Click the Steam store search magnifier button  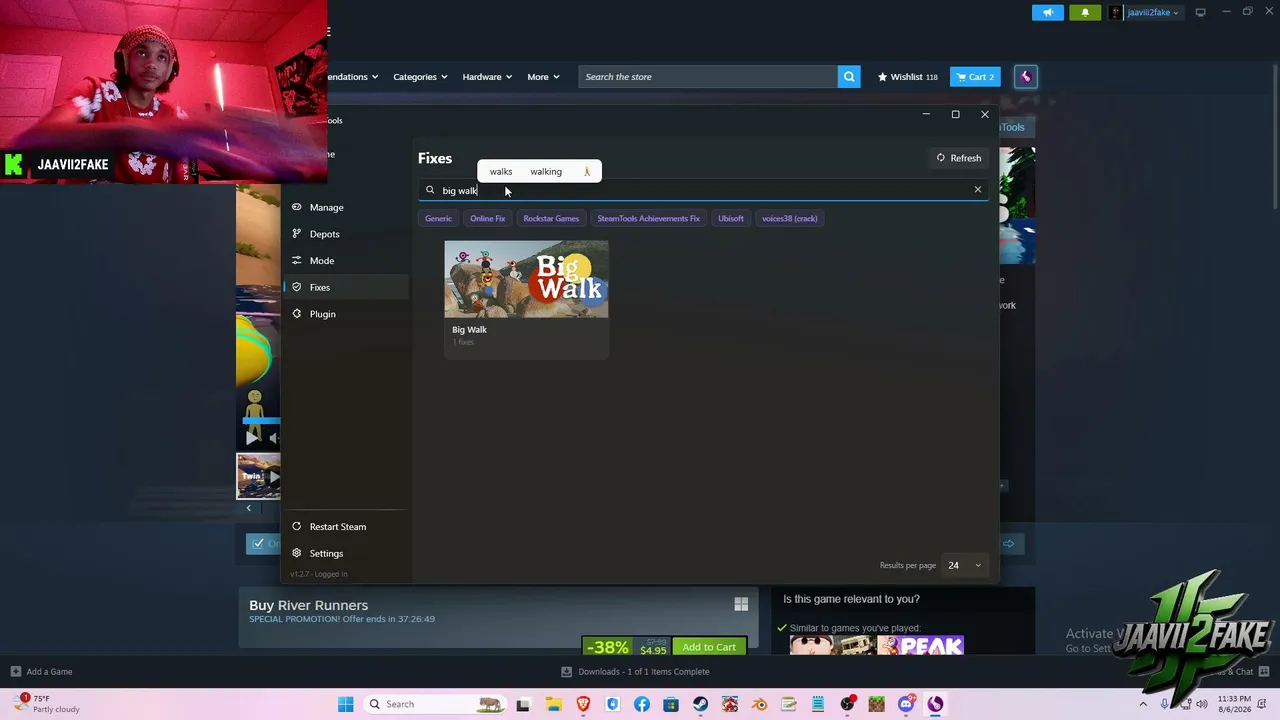point(849,77)
